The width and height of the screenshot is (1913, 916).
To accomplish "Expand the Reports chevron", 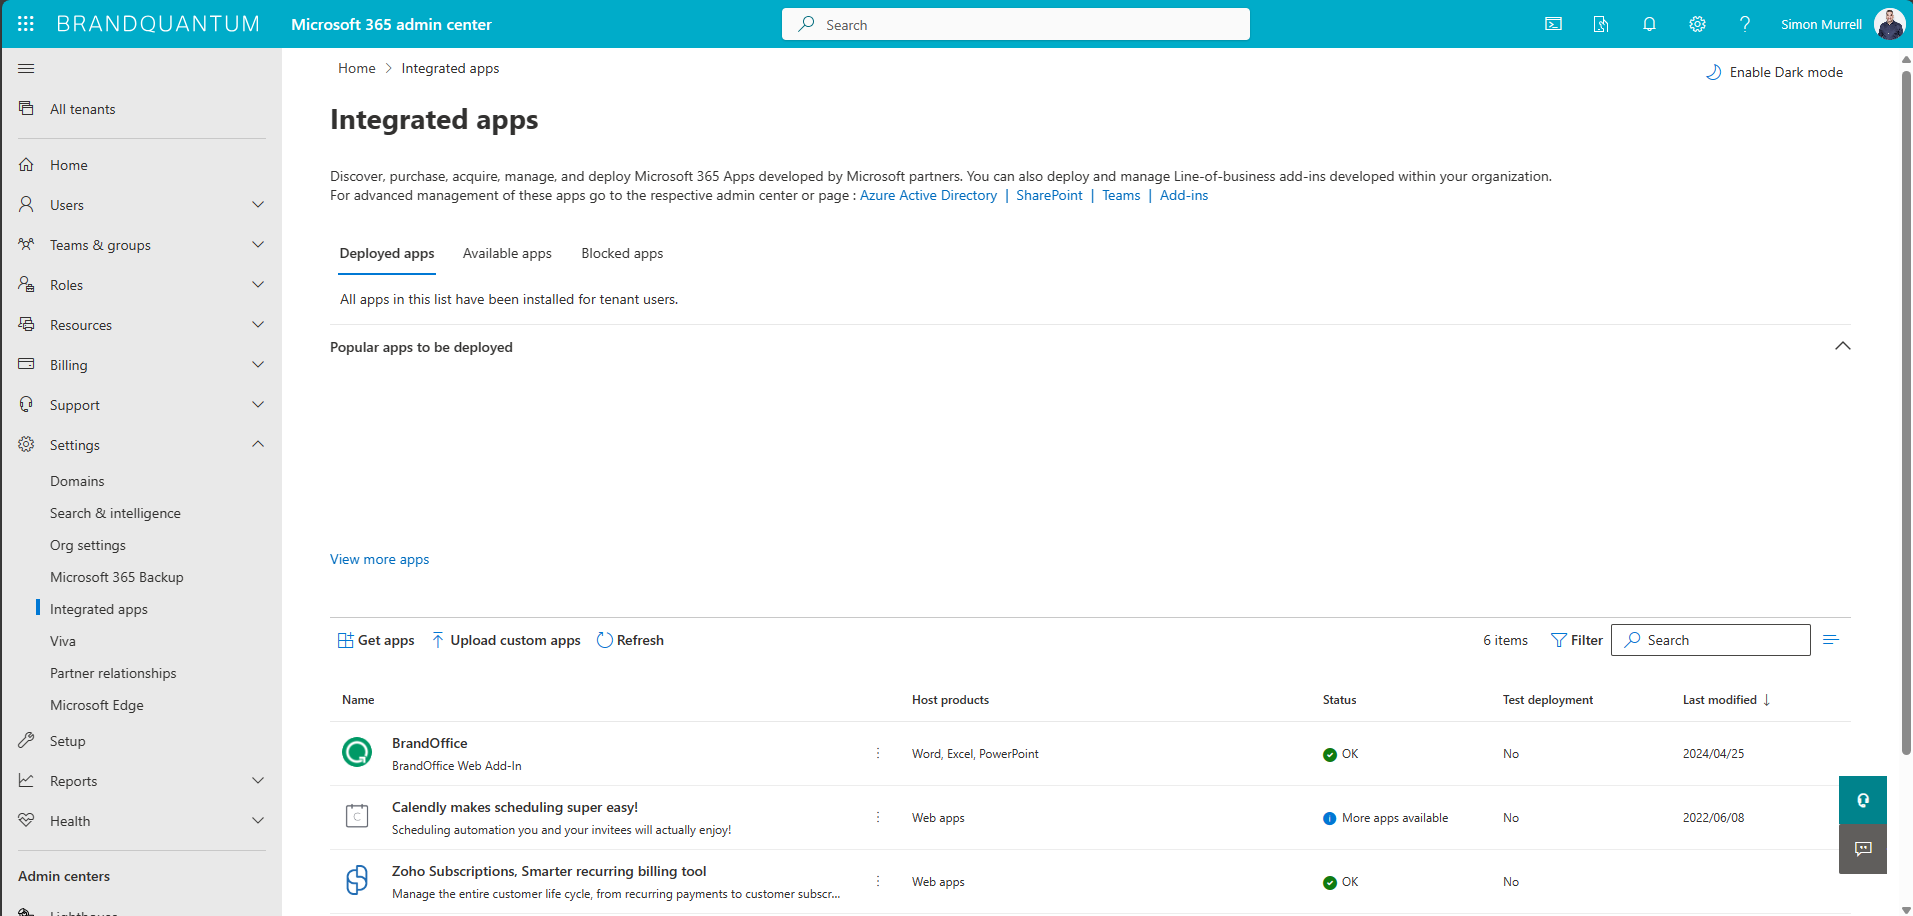I will [258, 781].
